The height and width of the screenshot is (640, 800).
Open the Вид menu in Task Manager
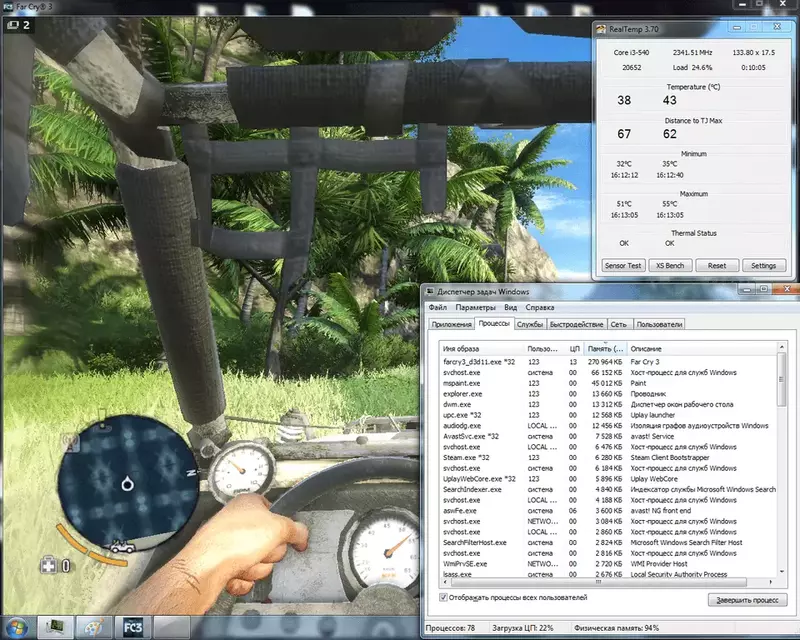(511, 307)
